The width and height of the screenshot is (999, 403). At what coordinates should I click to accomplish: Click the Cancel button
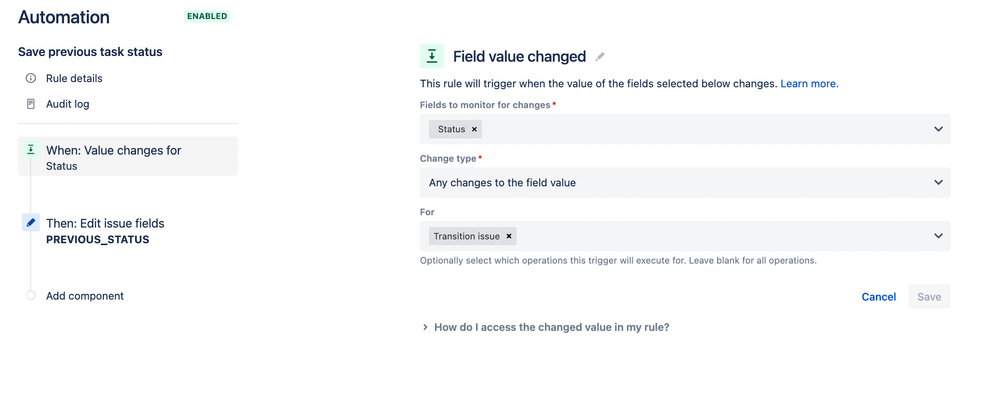pos(878,297)
